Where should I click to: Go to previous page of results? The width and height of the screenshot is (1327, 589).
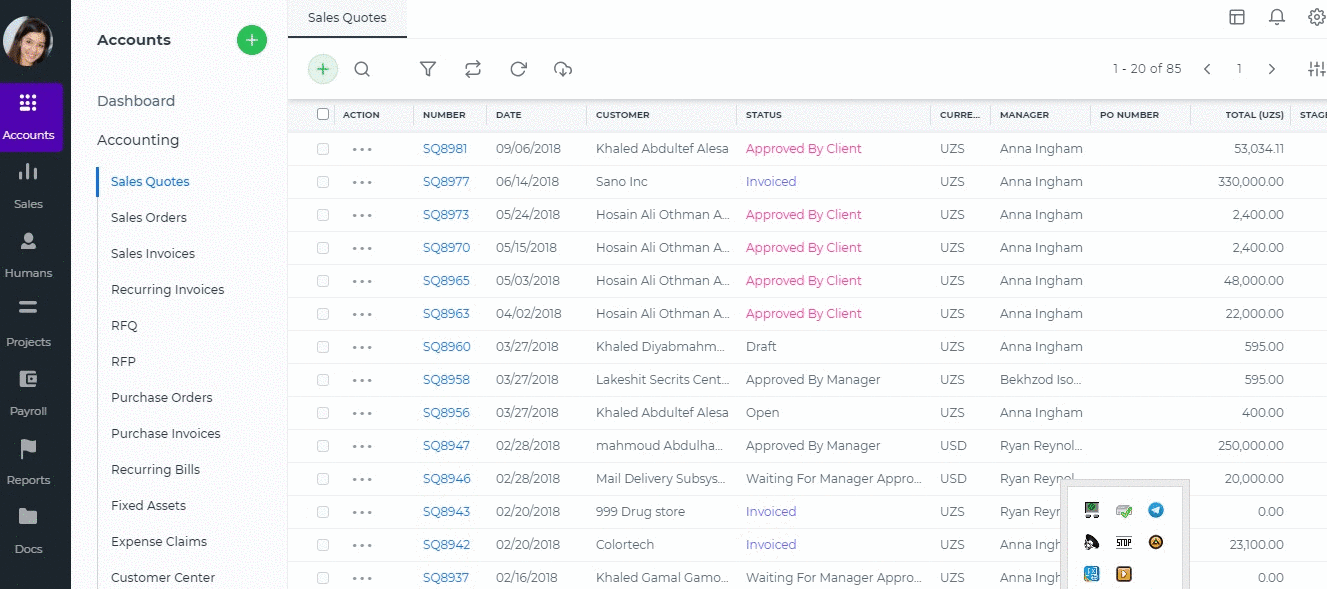coord(1207,69)
